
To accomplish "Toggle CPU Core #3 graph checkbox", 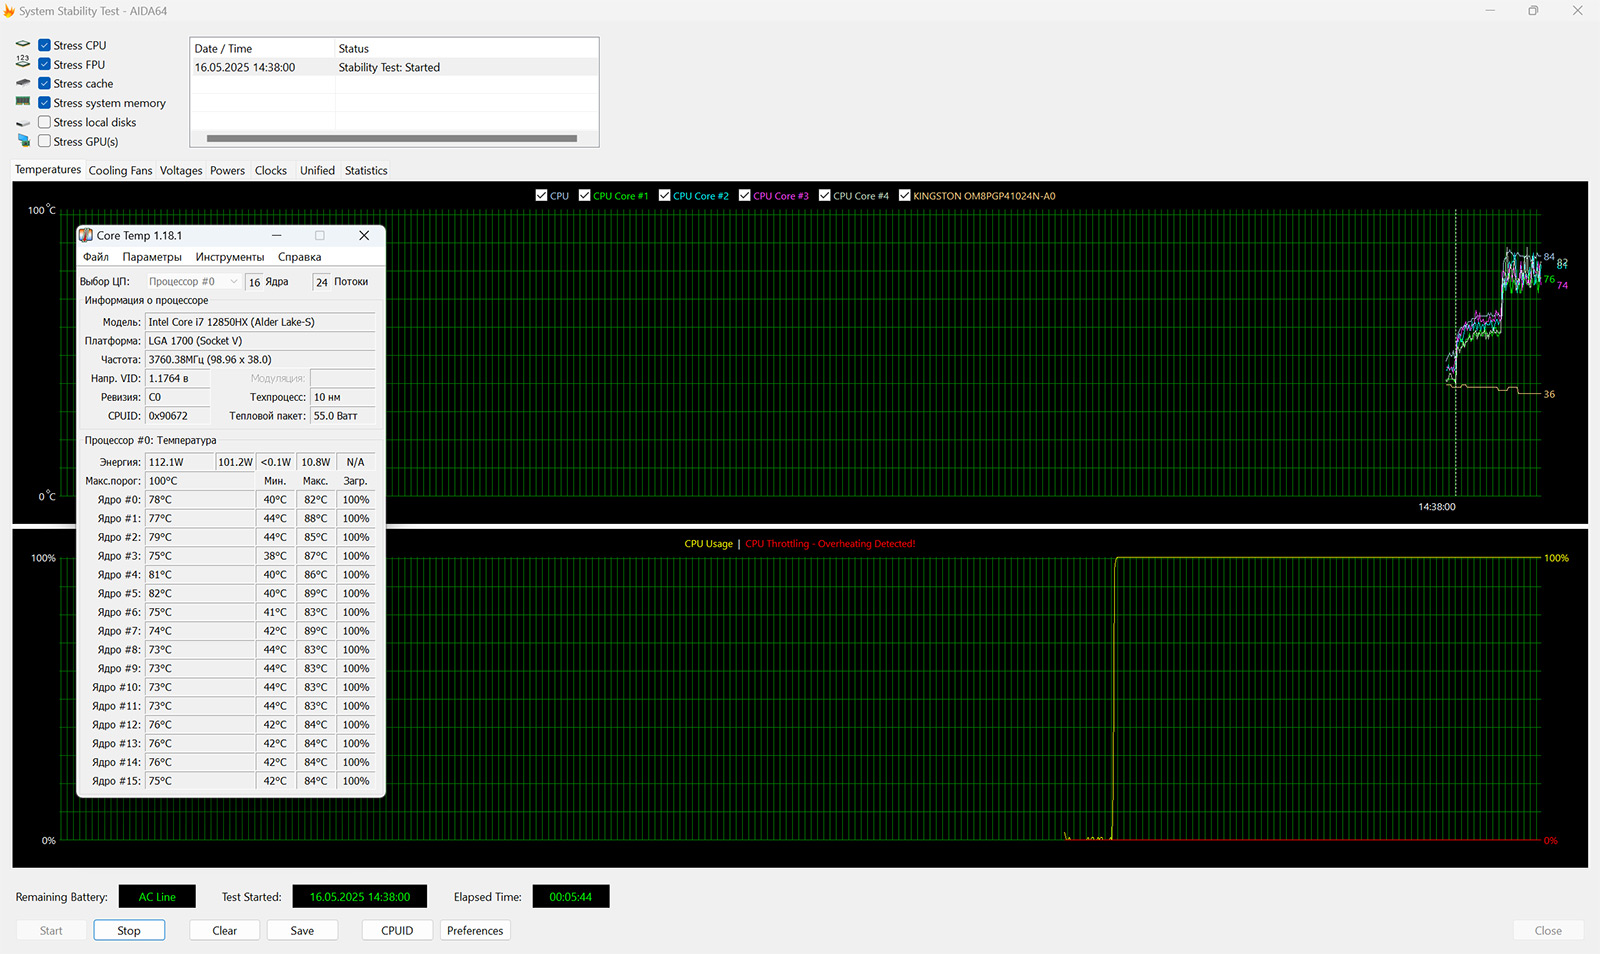I will (744, 195).
